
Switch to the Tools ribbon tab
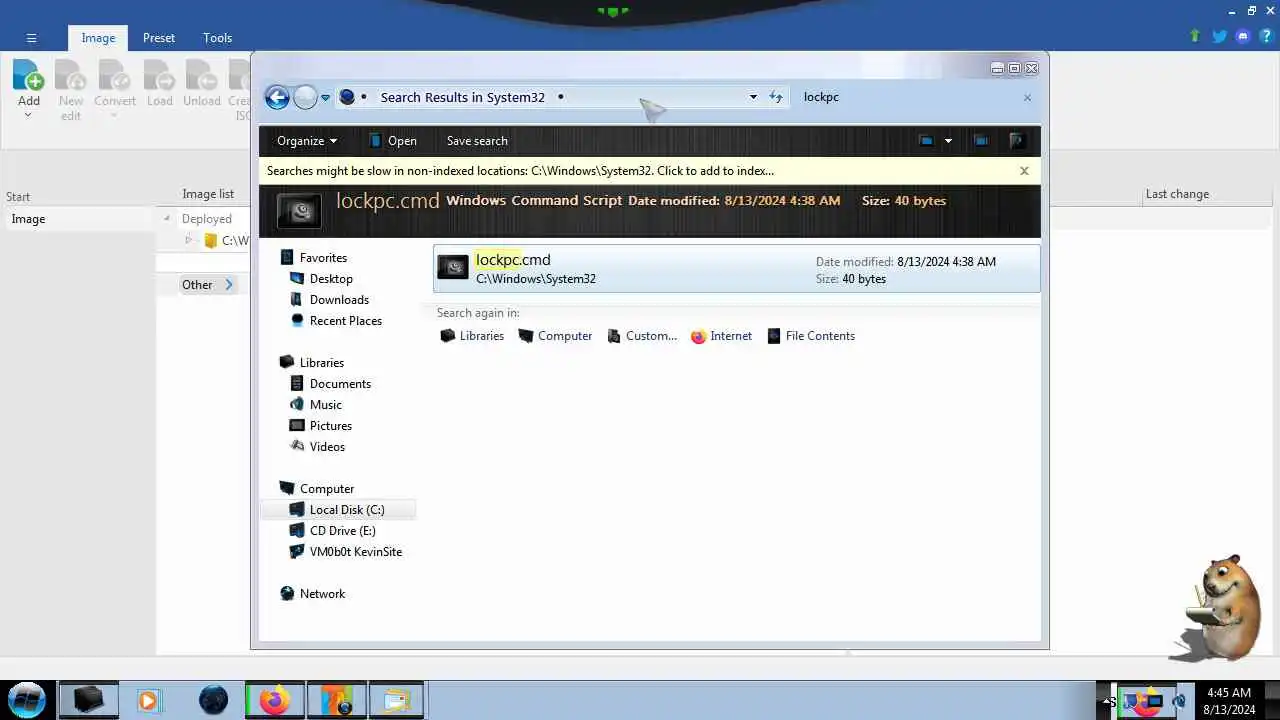coord(217,38)
